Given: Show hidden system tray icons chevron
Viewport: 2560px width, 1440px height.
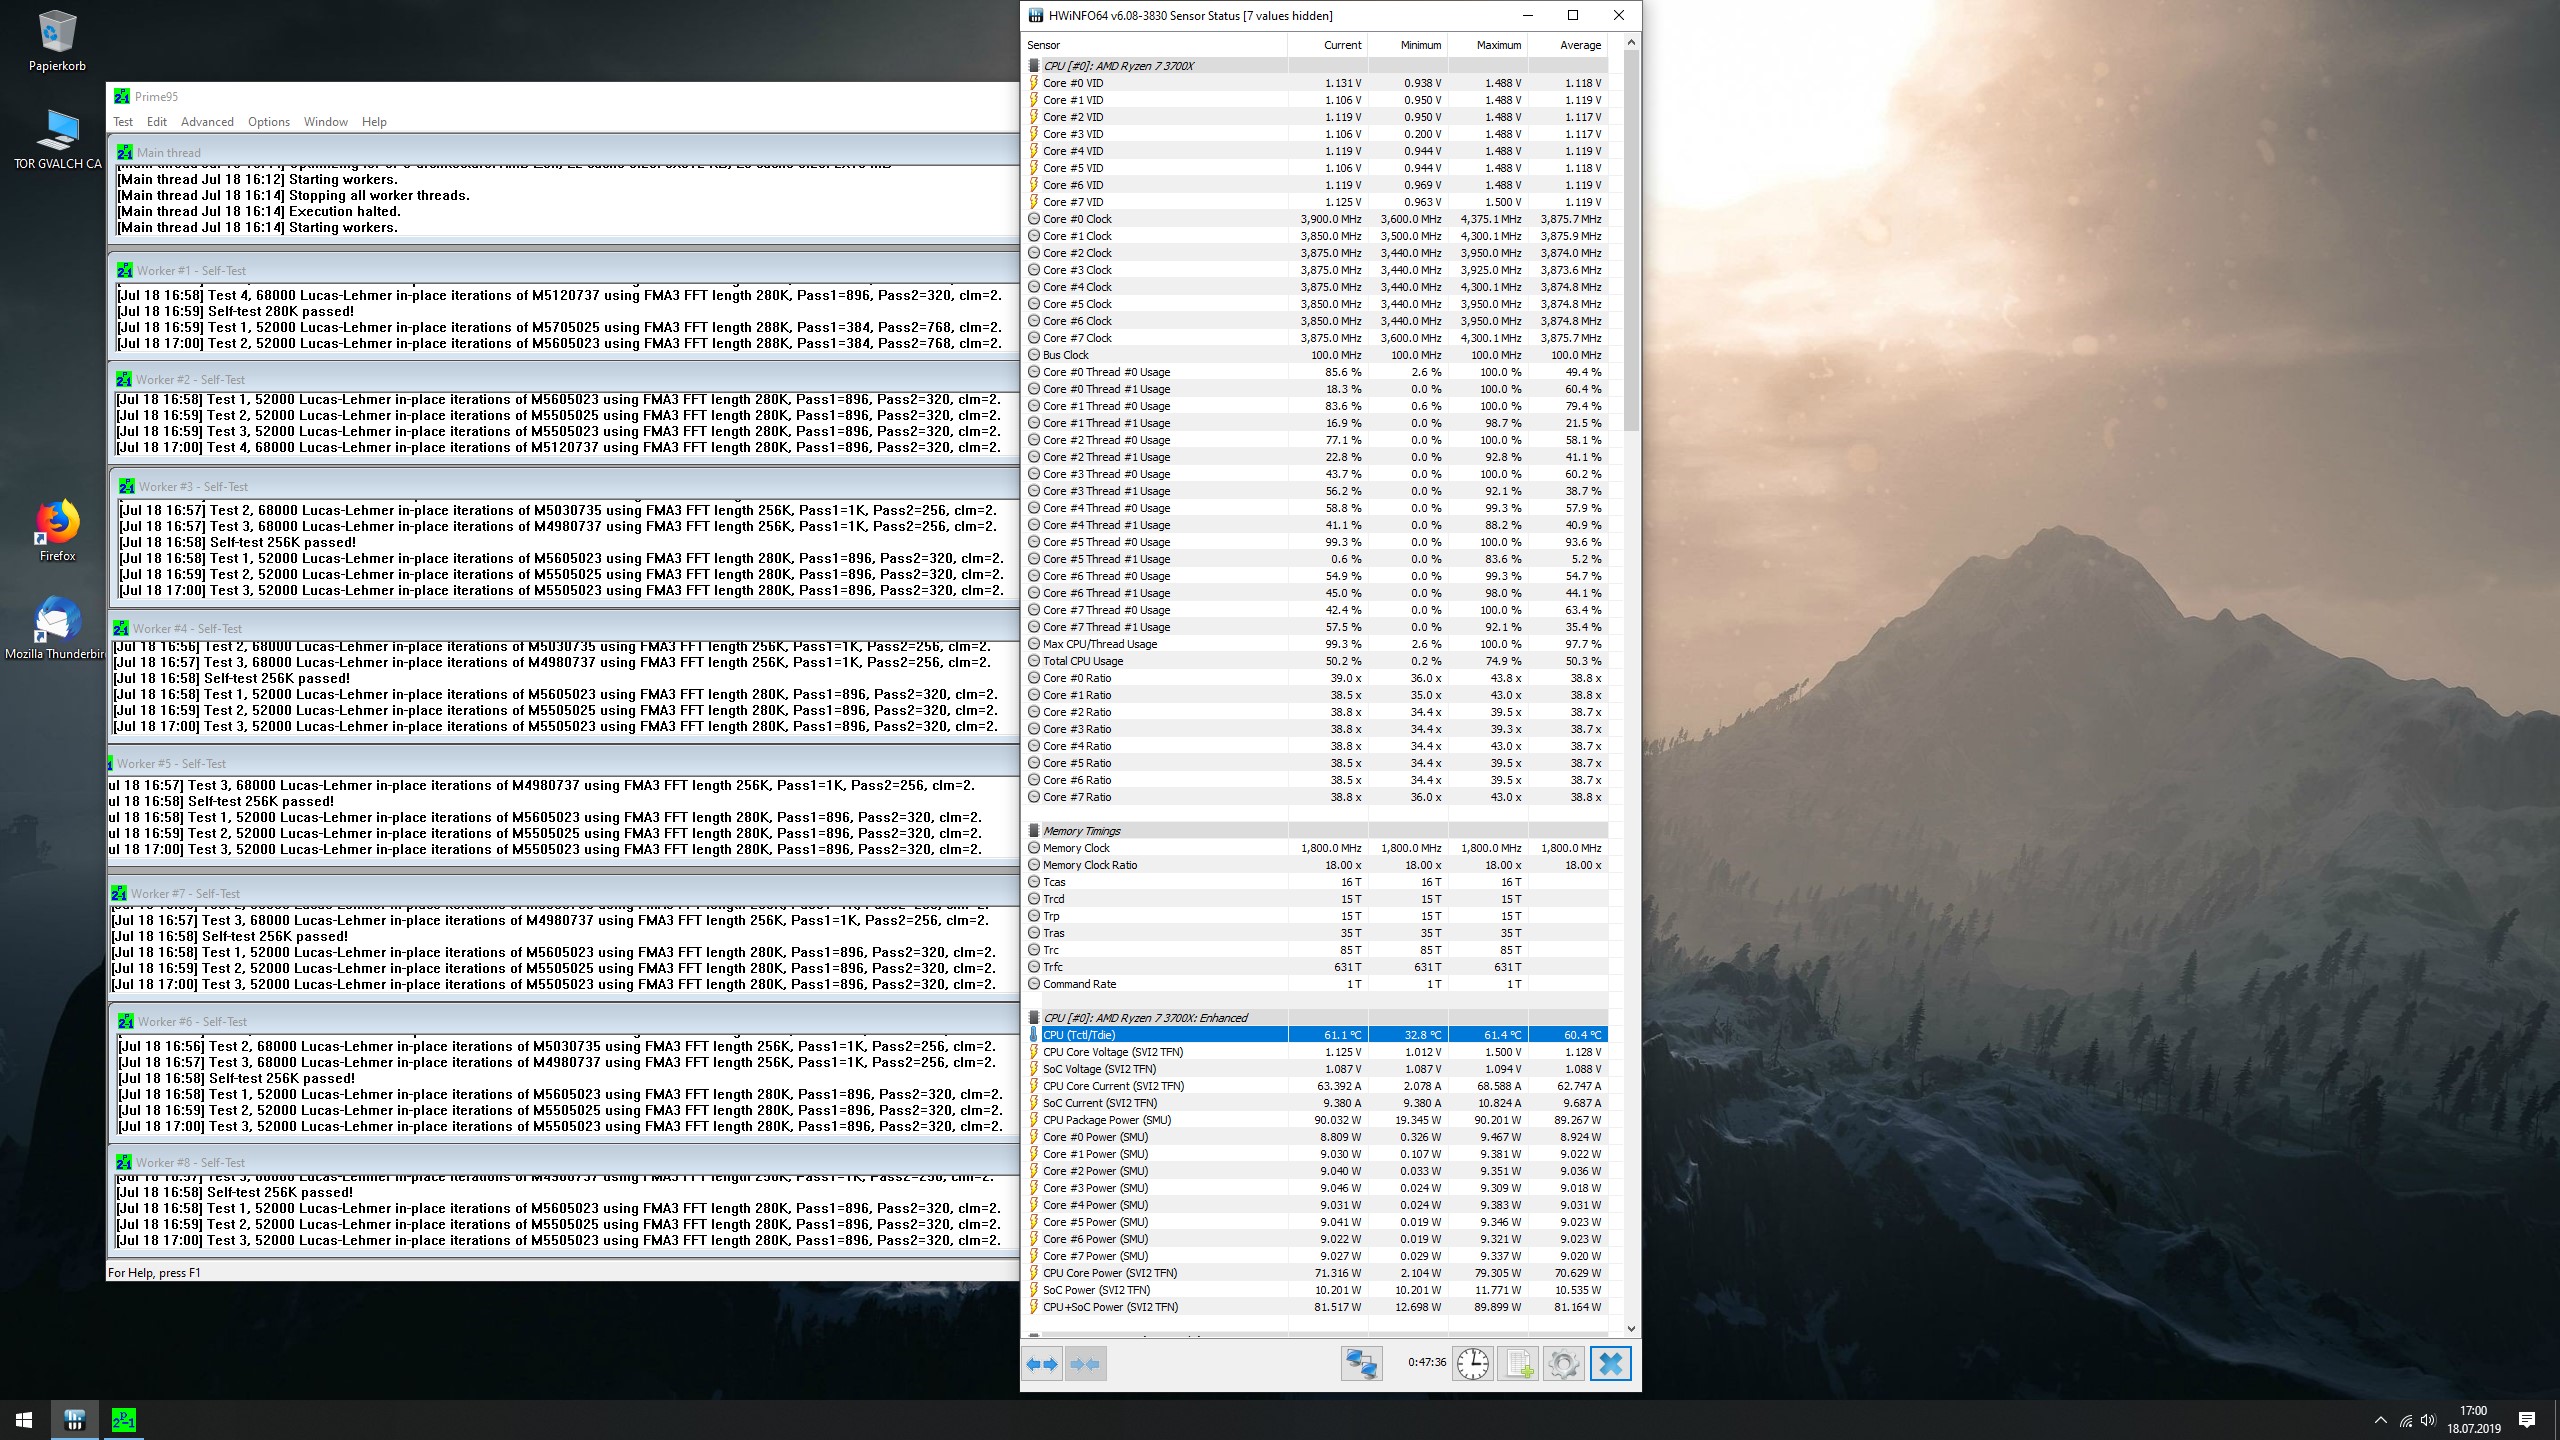Looking at the screenshot, I should click(2380, 1420).
